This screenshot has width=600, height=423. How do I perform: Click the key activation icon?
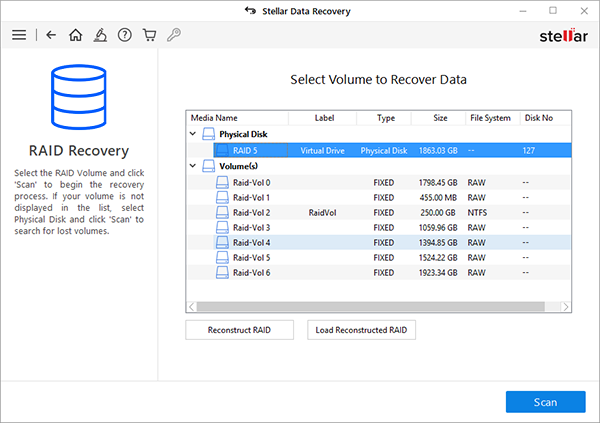pos(175,35)
